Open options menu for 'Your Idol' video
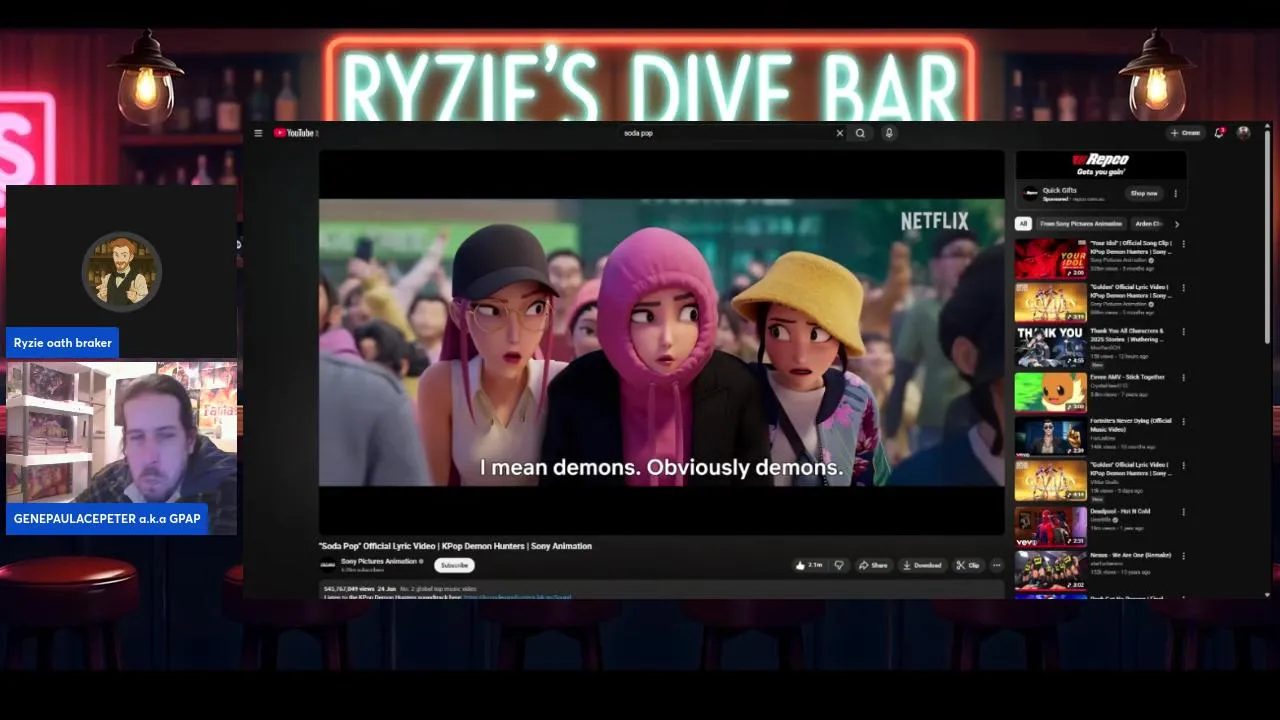The image size is (1280, 720). point(1184,244)
